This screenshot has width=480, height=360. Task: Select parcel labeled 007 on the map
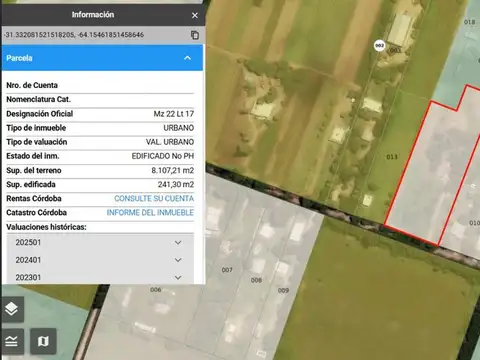pyautogui.click(x=227, y=270)
